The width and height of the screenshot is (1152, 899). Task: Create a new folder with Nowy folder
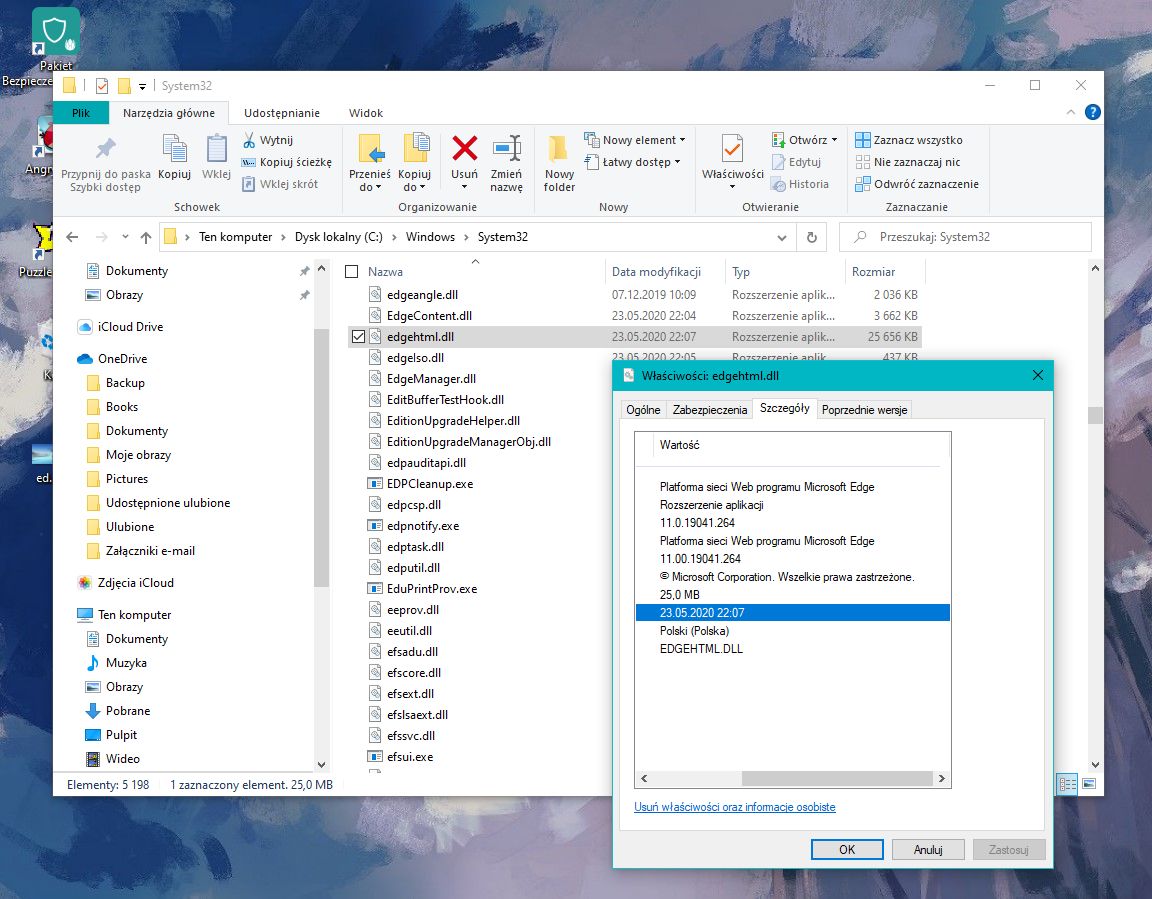pos(559,165)
